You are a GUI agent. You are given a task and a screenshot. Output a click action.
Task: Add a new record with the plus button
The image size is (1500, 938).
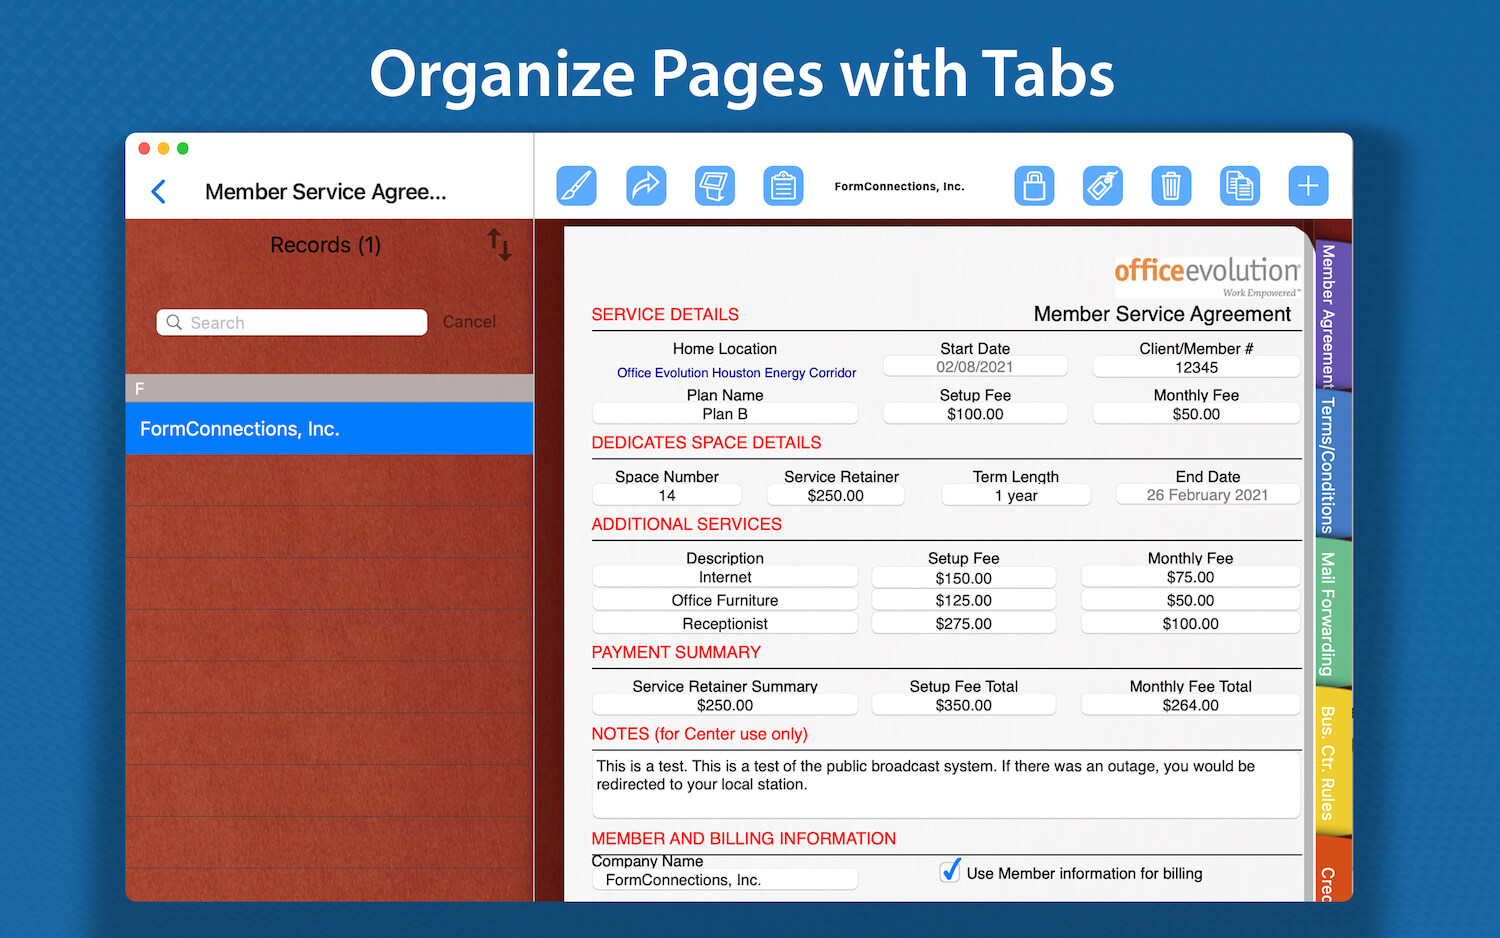[1308, 185]
